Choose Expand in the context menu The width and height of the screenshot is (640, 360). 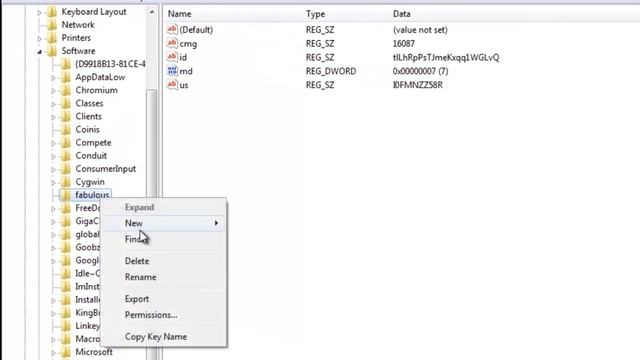point(163,207)
